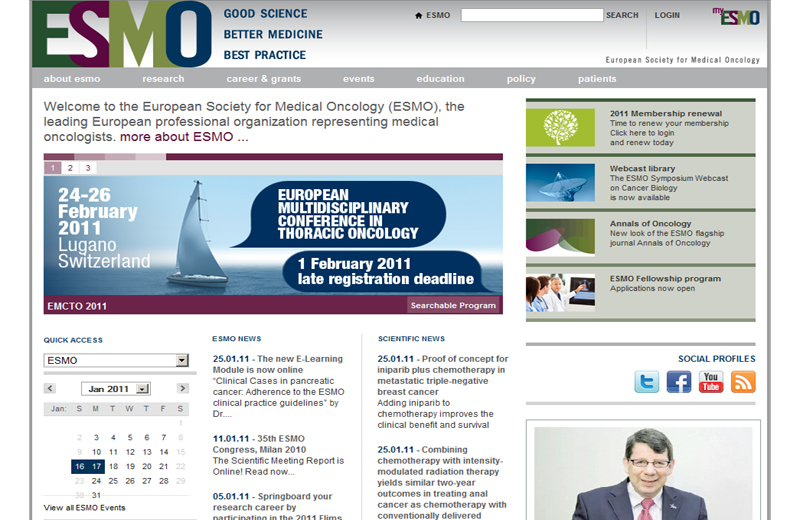
Task: Go to previous calendar month arrow
Action: (49, 388)
